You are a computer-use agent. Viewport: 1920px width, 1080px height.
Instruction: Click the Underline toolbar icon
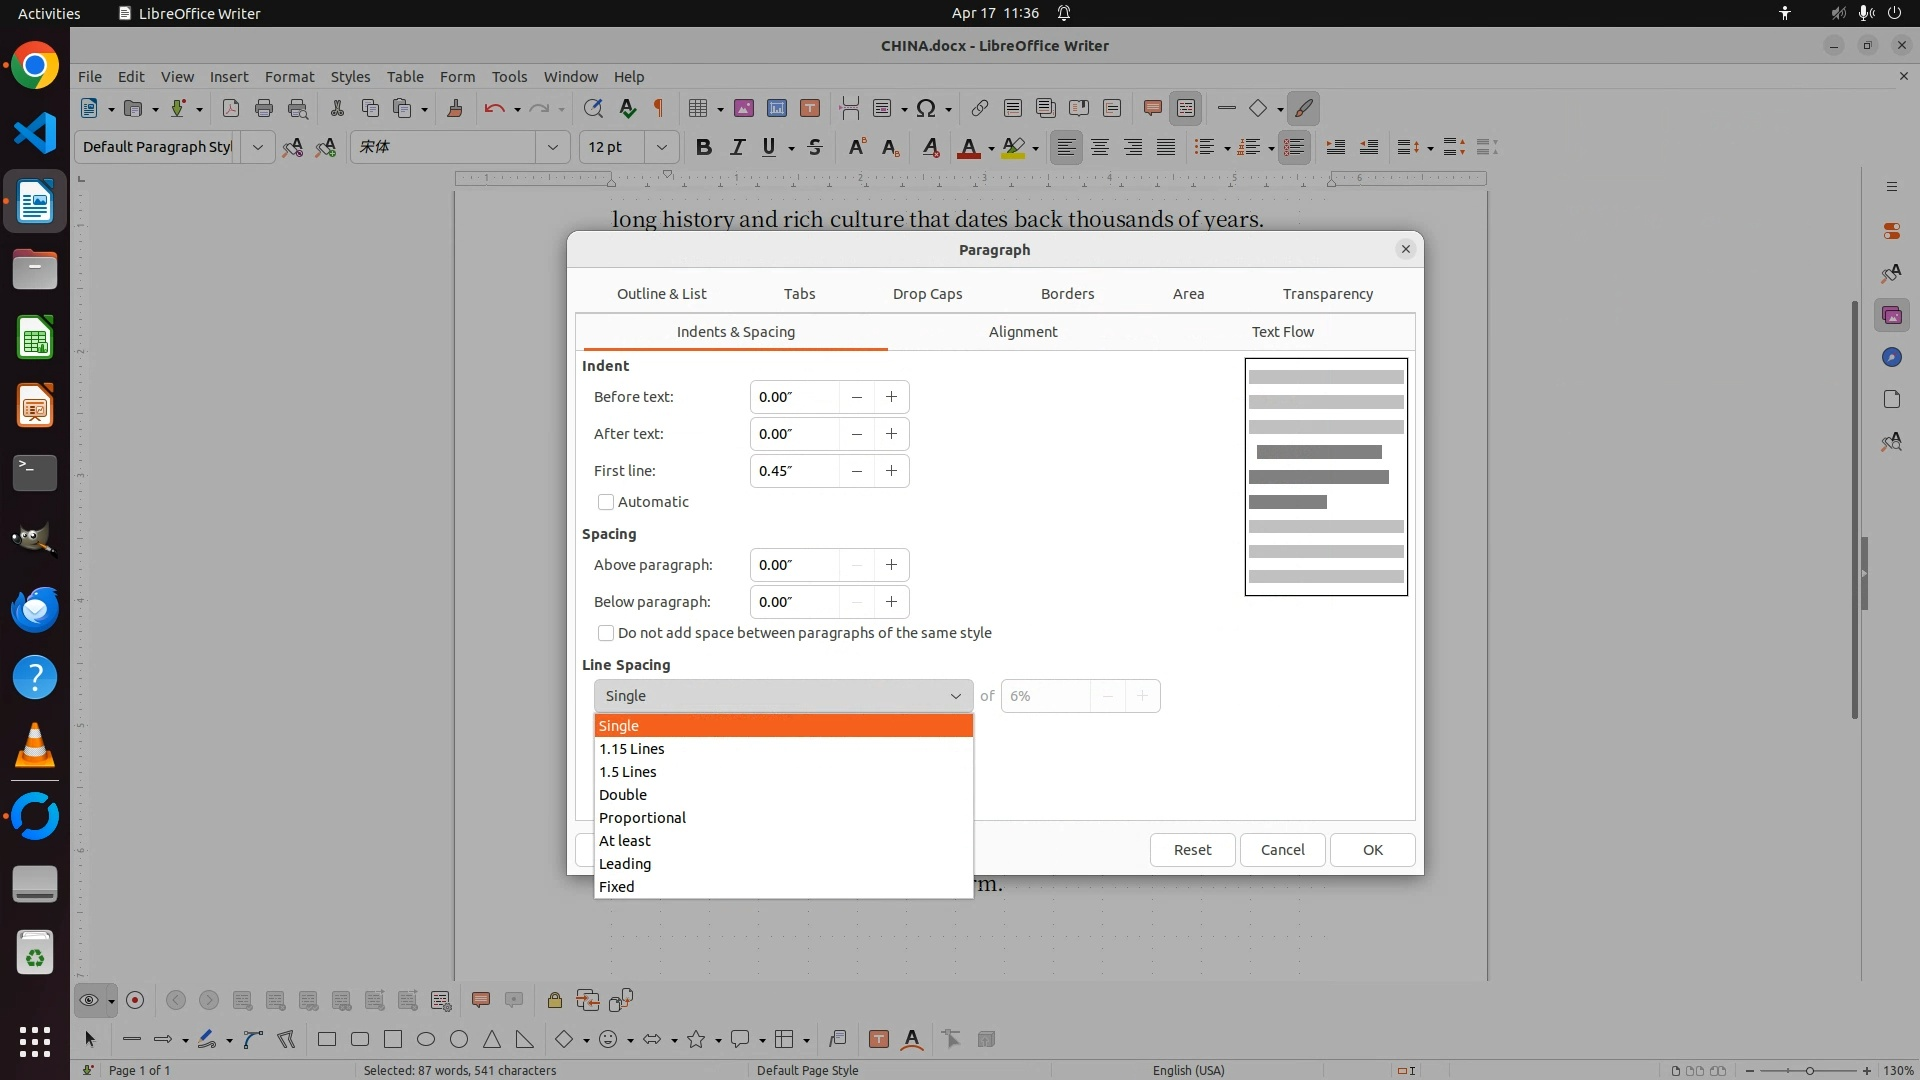tap(768, 148)
